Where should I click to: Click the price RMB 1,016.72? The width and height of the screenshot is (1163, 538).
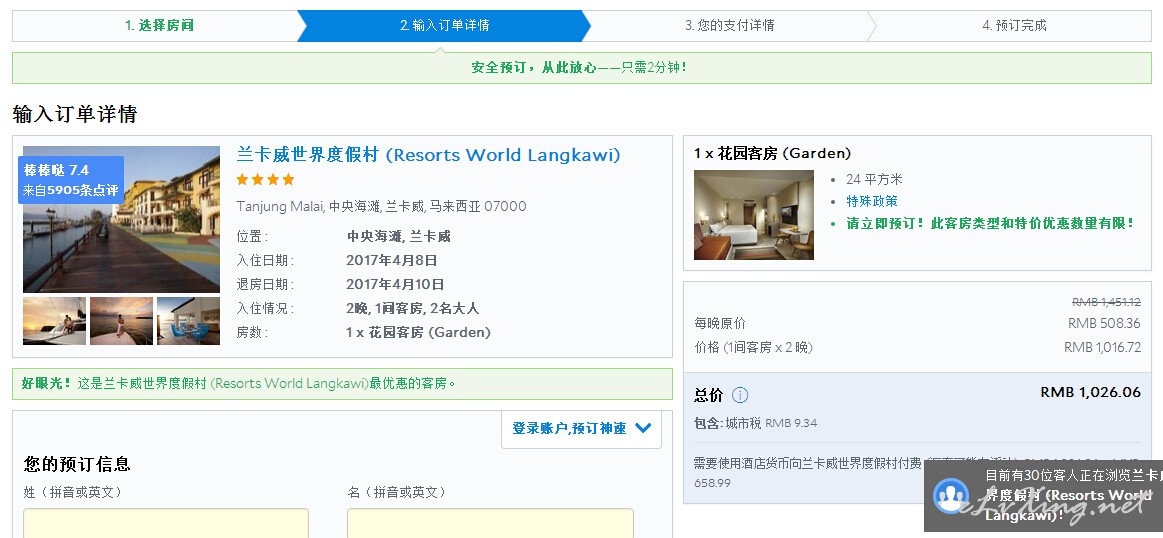tap(1102, 347)
